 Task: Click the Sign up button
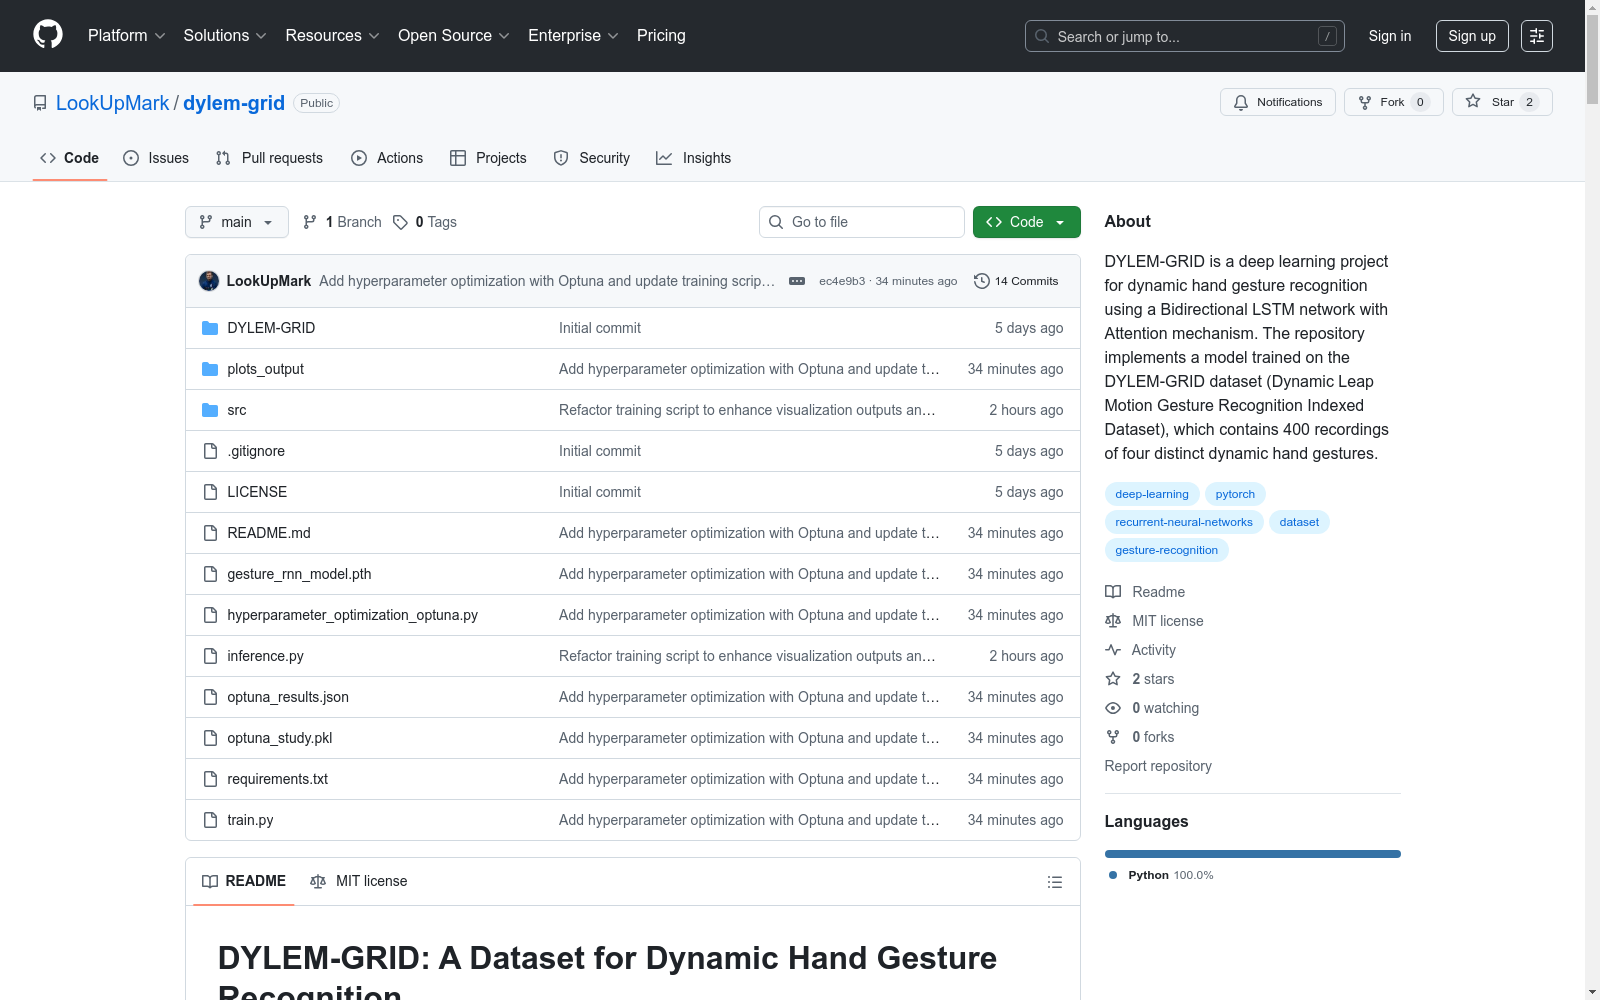coord(1472,36)
